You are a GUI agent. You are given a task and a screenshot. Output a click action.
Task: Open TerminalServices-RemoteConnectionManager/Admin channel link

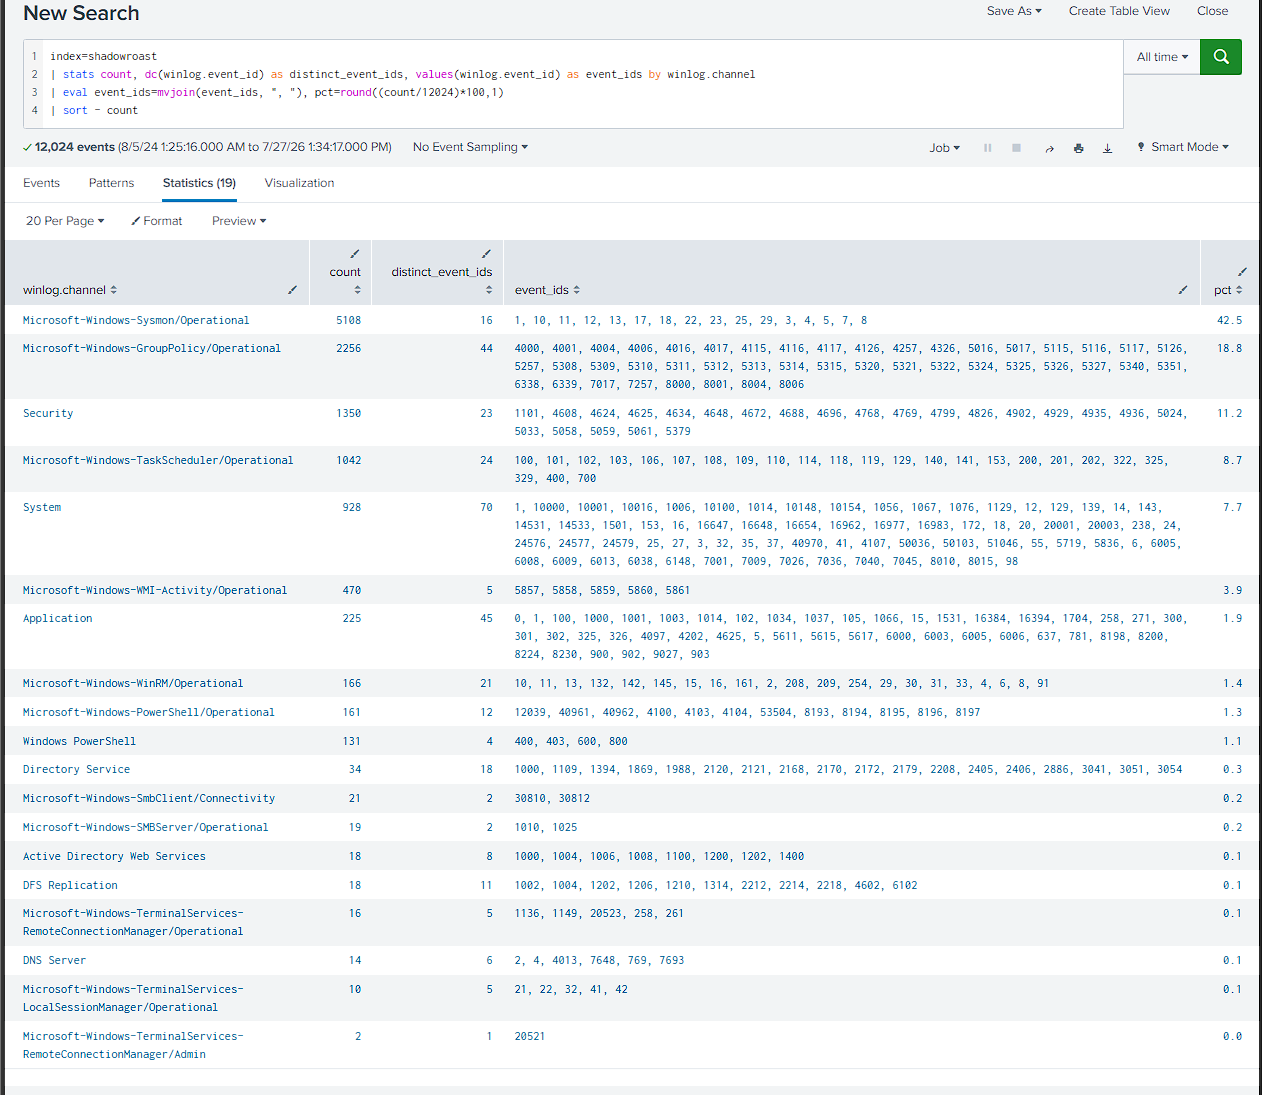pos(133,1046)
